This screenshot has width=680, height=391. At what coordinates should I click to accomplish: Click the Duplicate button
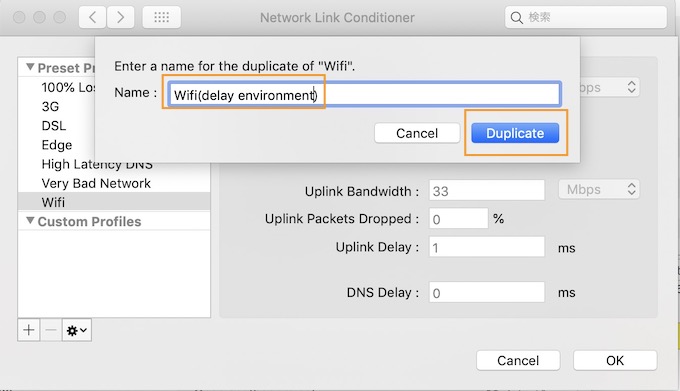(x=515, y=133)
